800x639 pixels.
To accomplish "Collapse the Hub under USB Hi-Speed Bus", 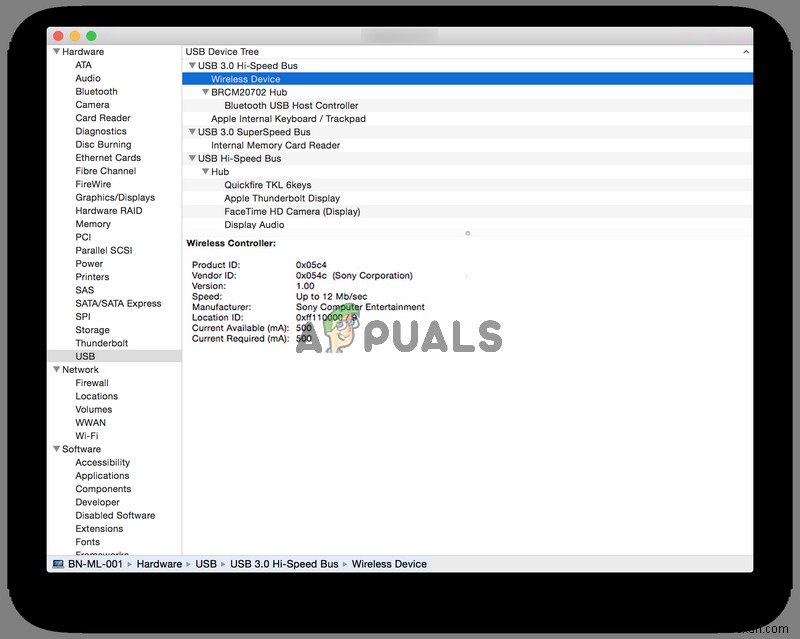I will [205, 171].
